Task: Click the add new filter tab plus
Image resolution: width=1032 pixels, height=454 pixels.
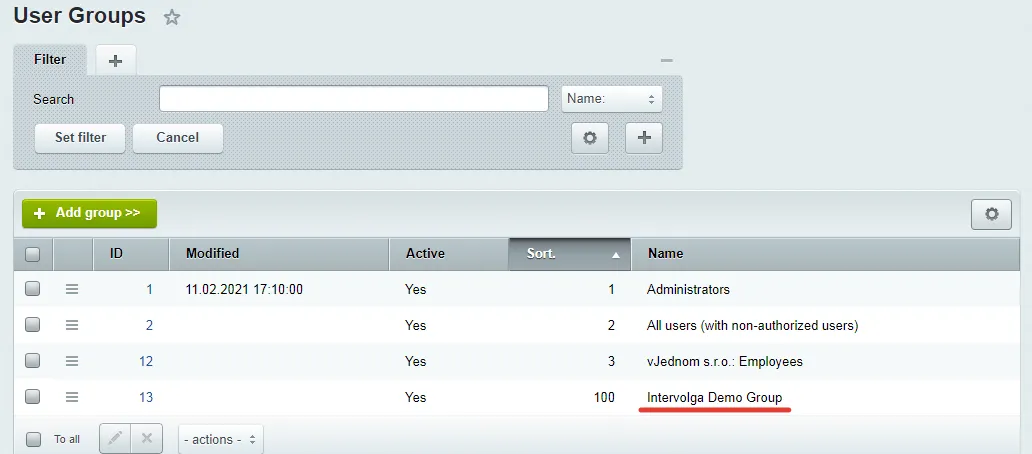Action: 116,60
